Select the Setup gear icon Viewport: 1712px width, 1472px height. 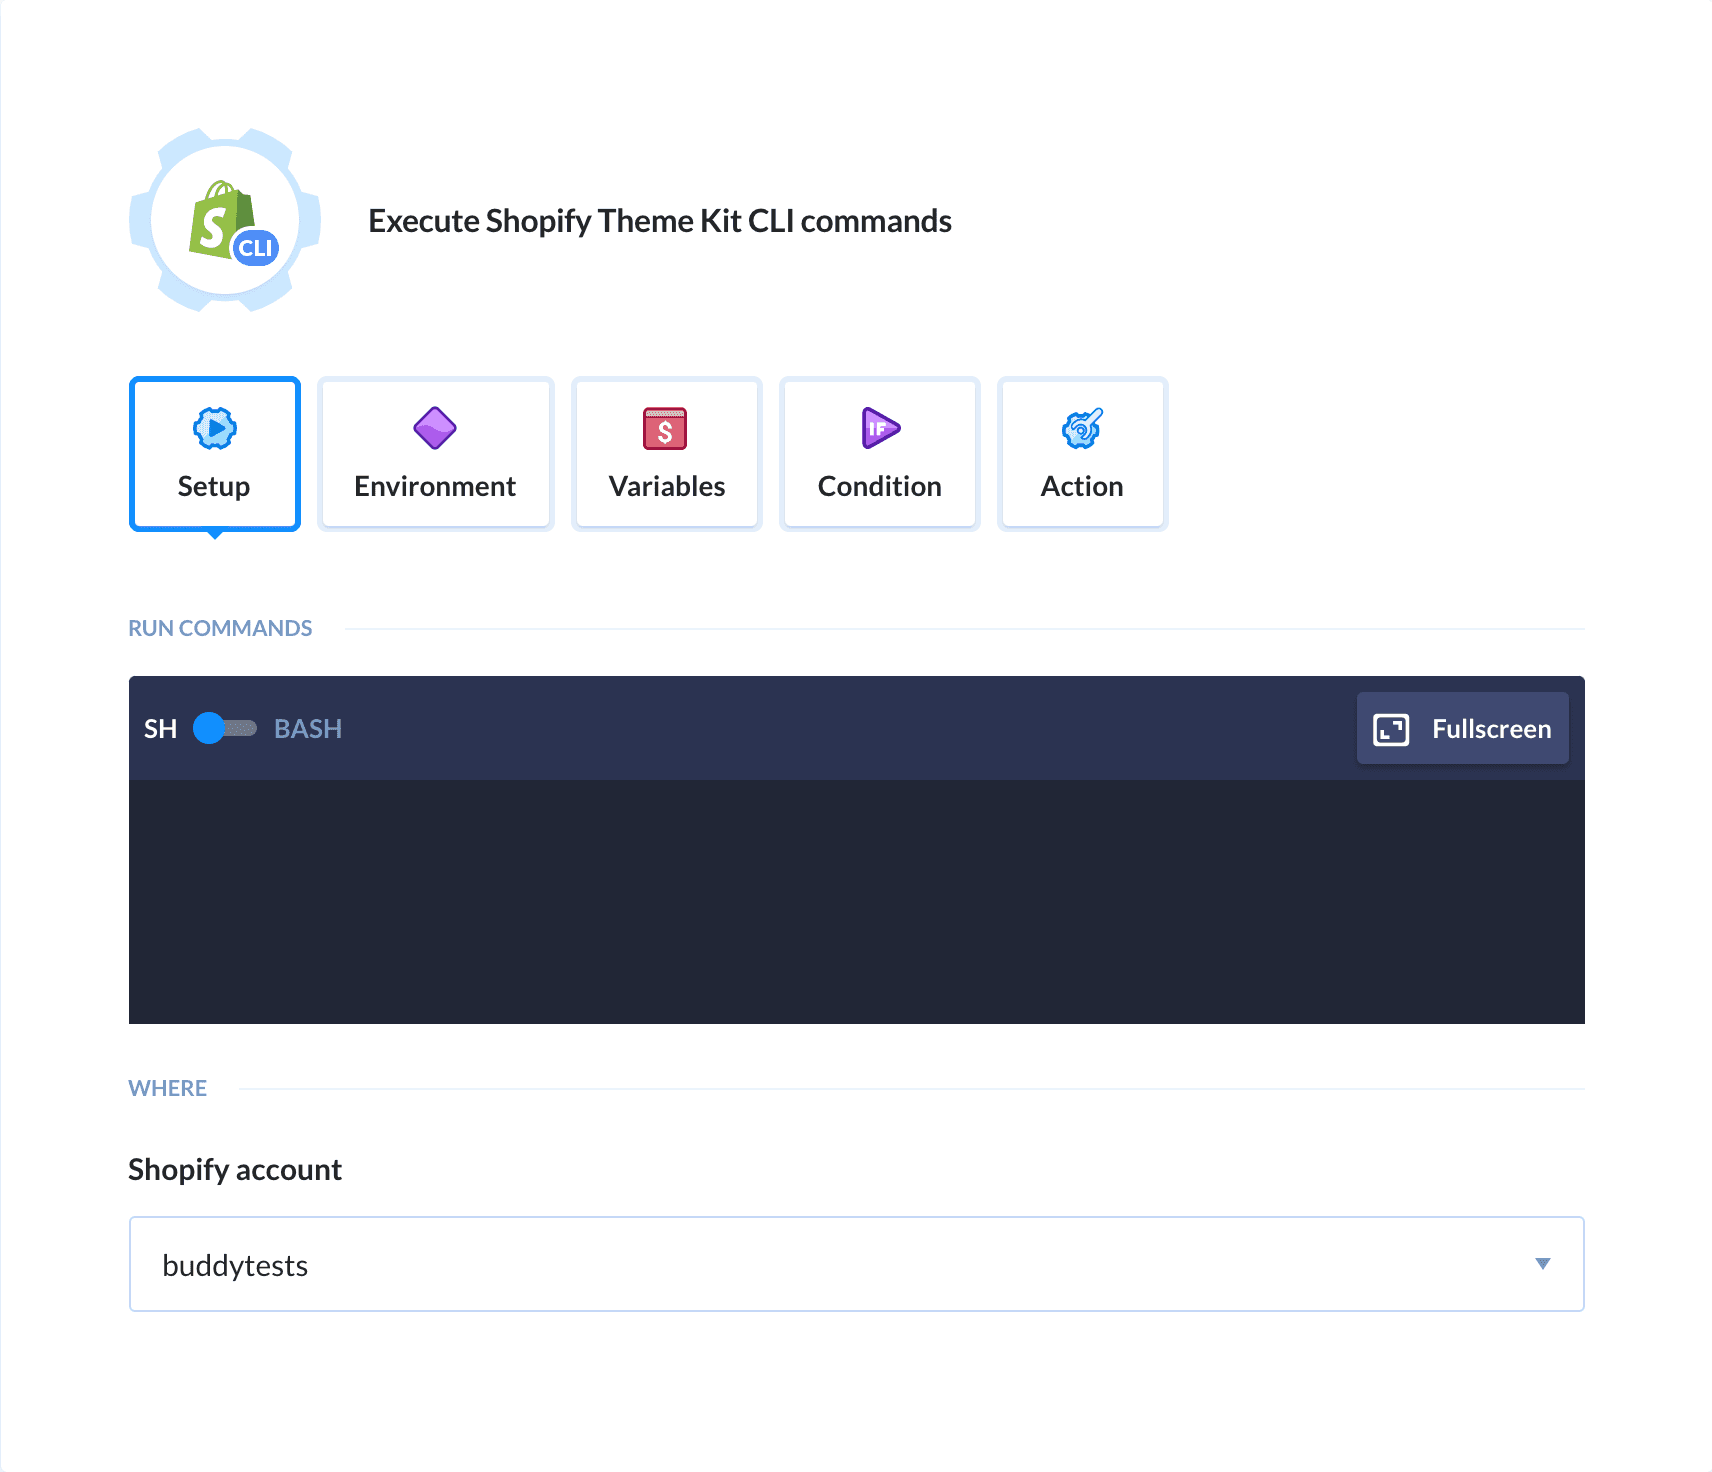[x=214, y=428]
